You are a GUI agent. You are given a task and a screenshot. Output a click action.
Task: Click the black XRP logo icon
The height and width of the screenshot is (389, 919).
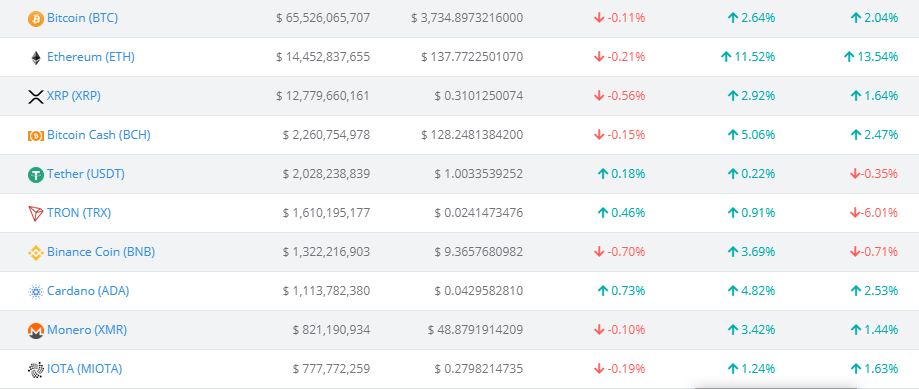[36, 97]
